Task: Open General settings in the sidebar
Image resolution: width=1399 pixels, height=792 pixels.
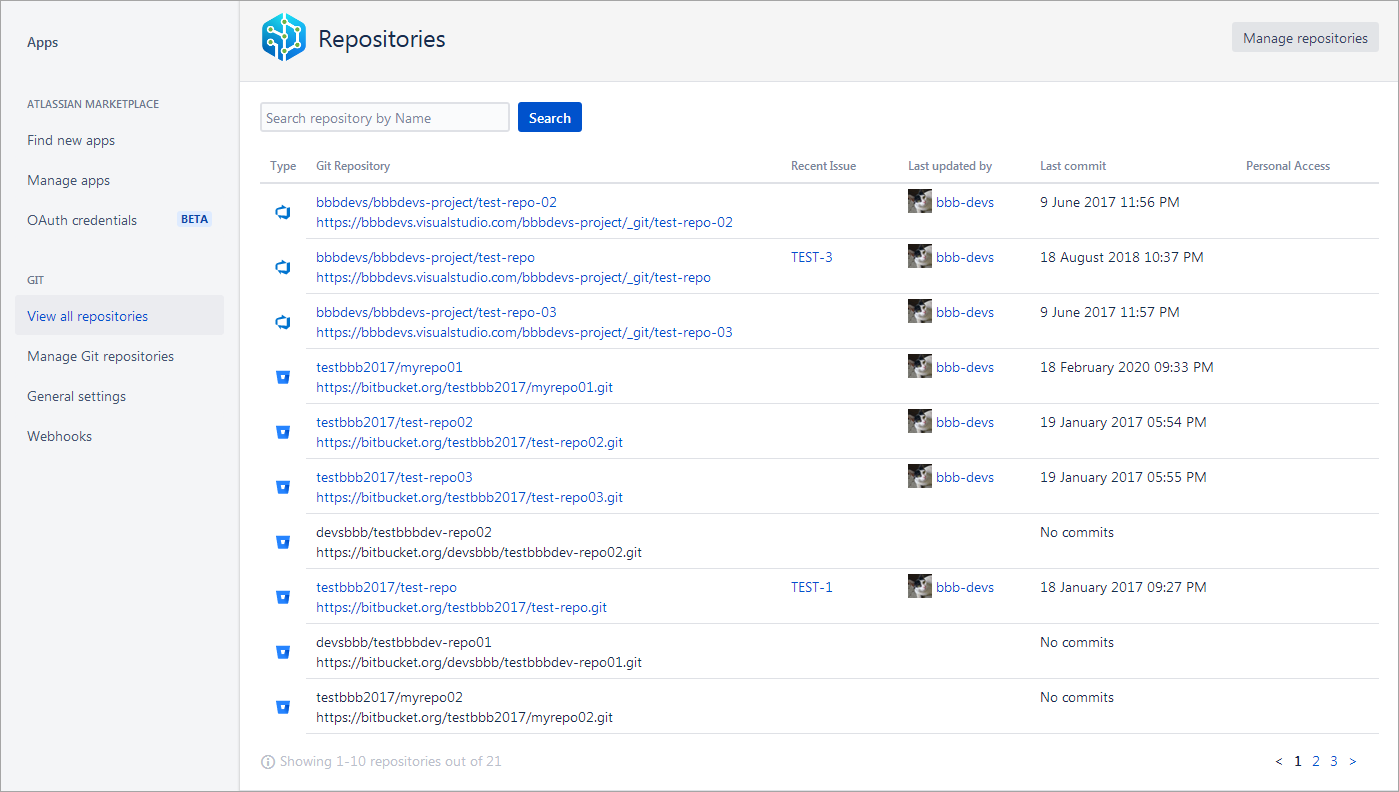Action: pos(76,396)
